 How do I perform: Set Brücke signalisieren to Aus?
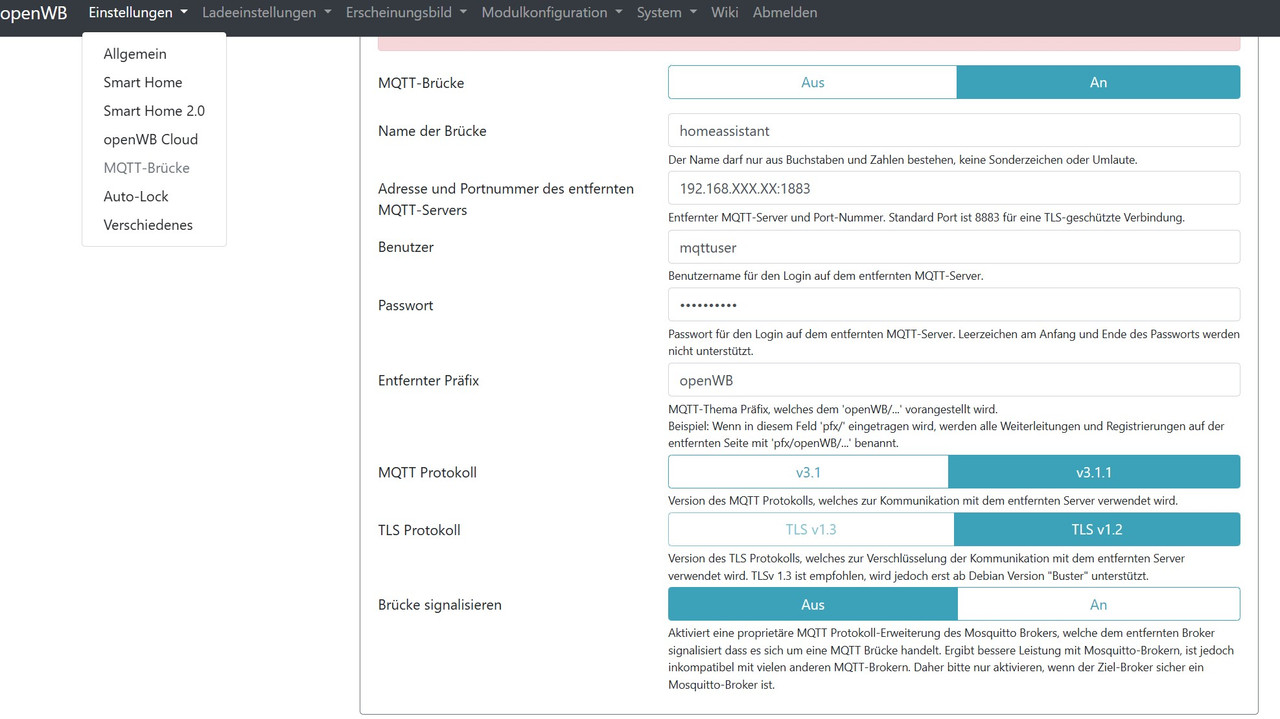pyautogui.click(x=813, y=604)
